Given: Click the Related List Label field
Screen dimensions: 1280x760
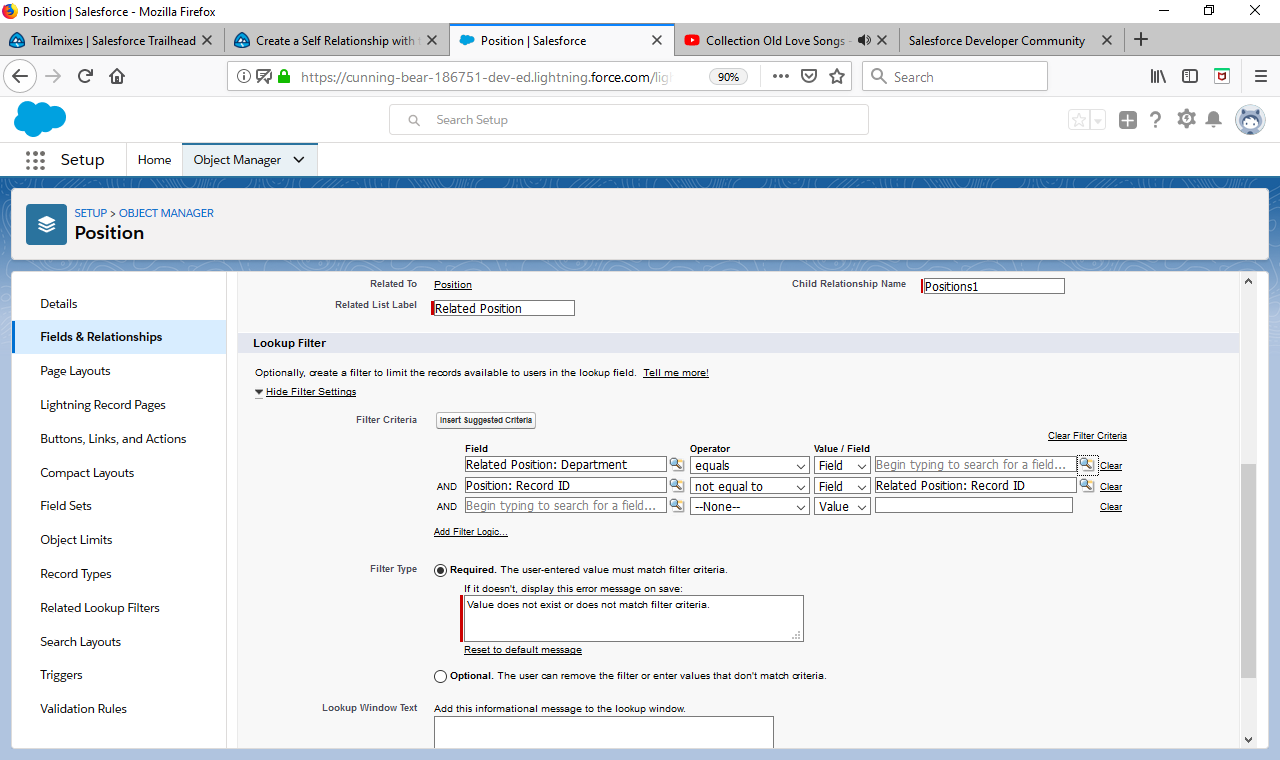Looking at the screenshot, I should (504, 308).
